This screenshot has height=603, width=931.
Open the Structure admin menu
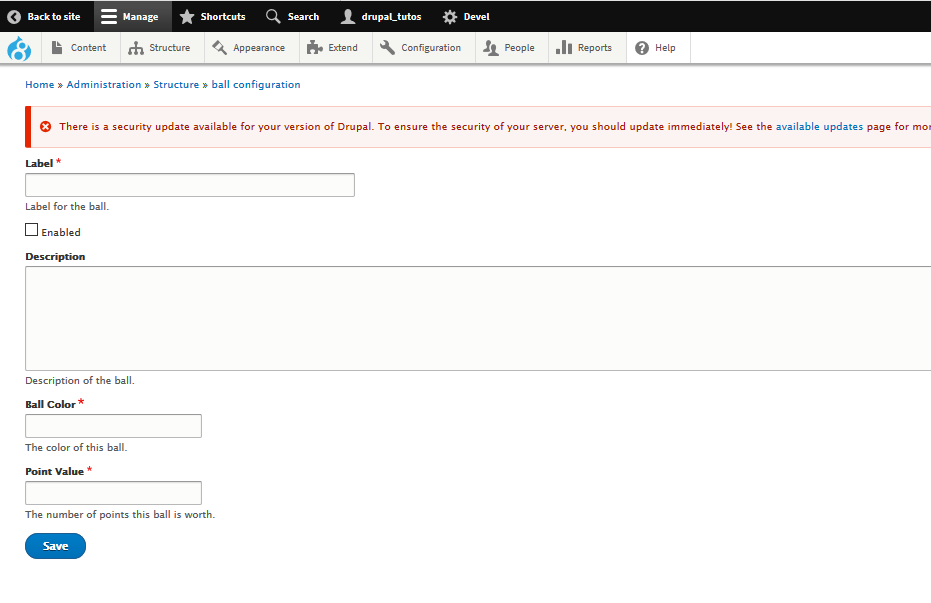tap(160, 48)
